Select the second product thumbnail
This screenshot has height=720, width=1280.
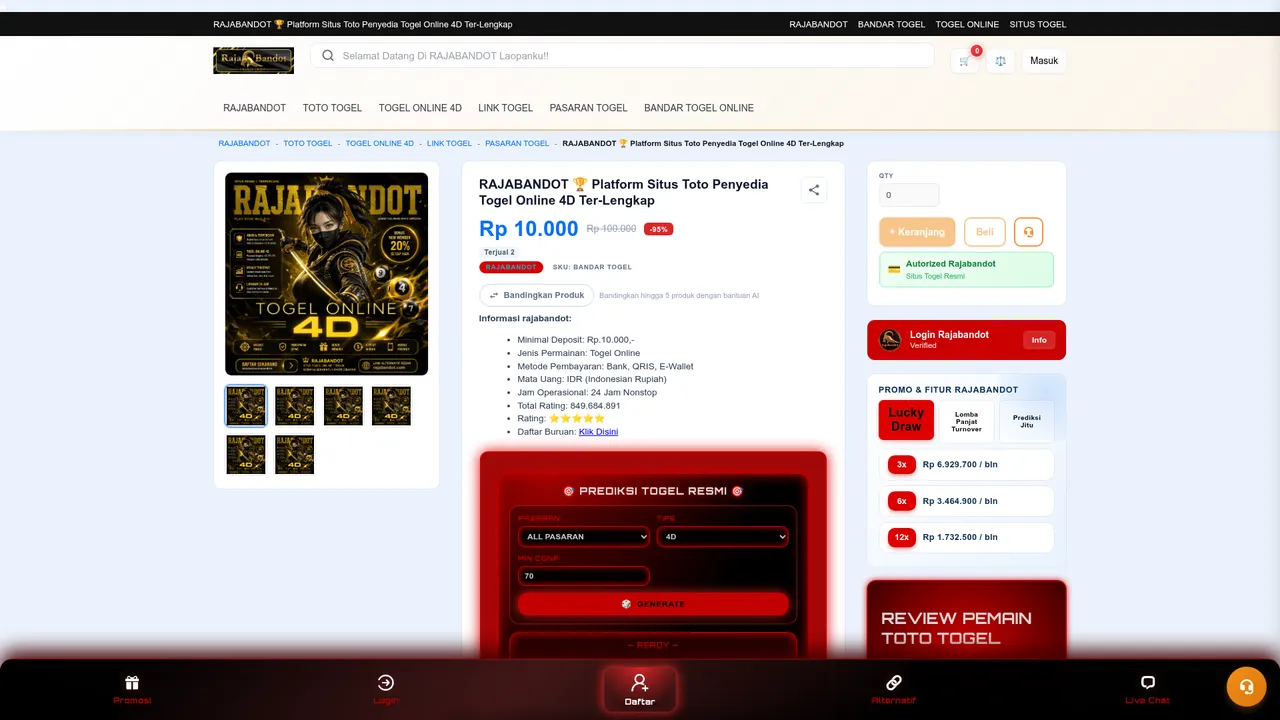click(x=294, y=406)
